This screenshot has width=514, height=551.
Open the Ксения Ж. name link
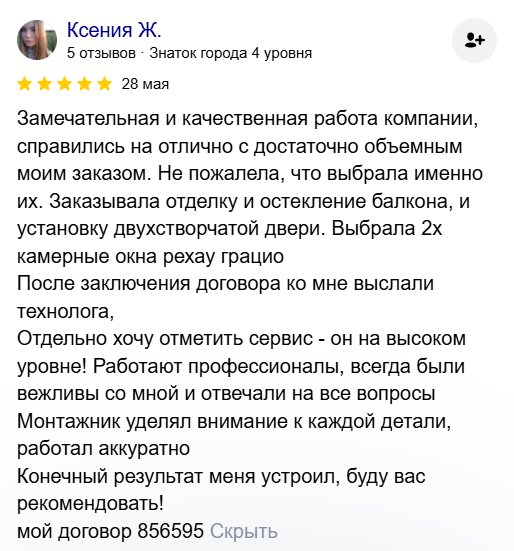(x=114, y=30)
